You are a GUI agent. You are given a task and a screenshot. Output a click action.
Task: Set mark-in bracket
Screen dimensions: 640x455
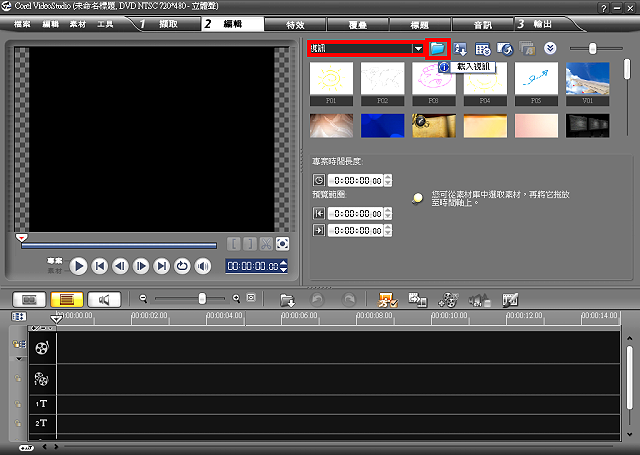(233, 244)
